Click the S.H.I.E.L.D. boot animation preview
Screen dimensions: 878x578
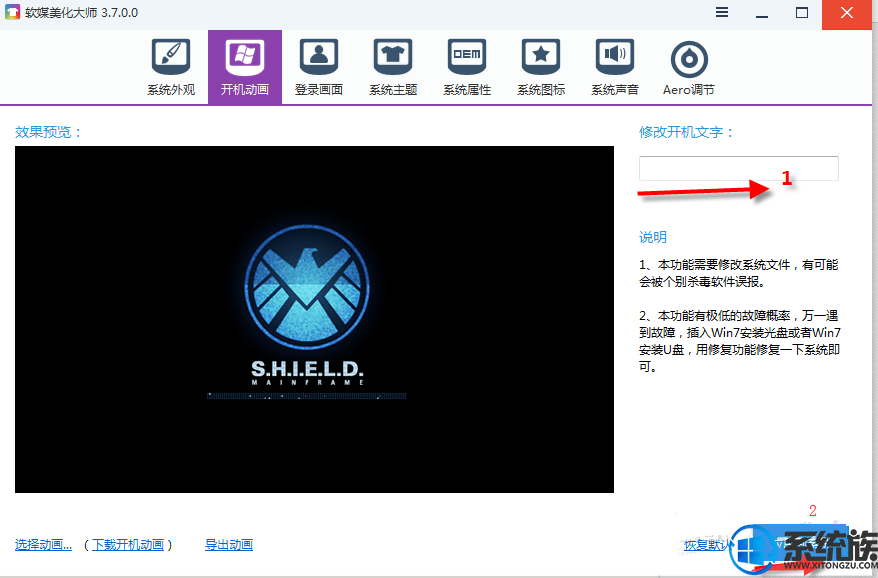(314, 319)
